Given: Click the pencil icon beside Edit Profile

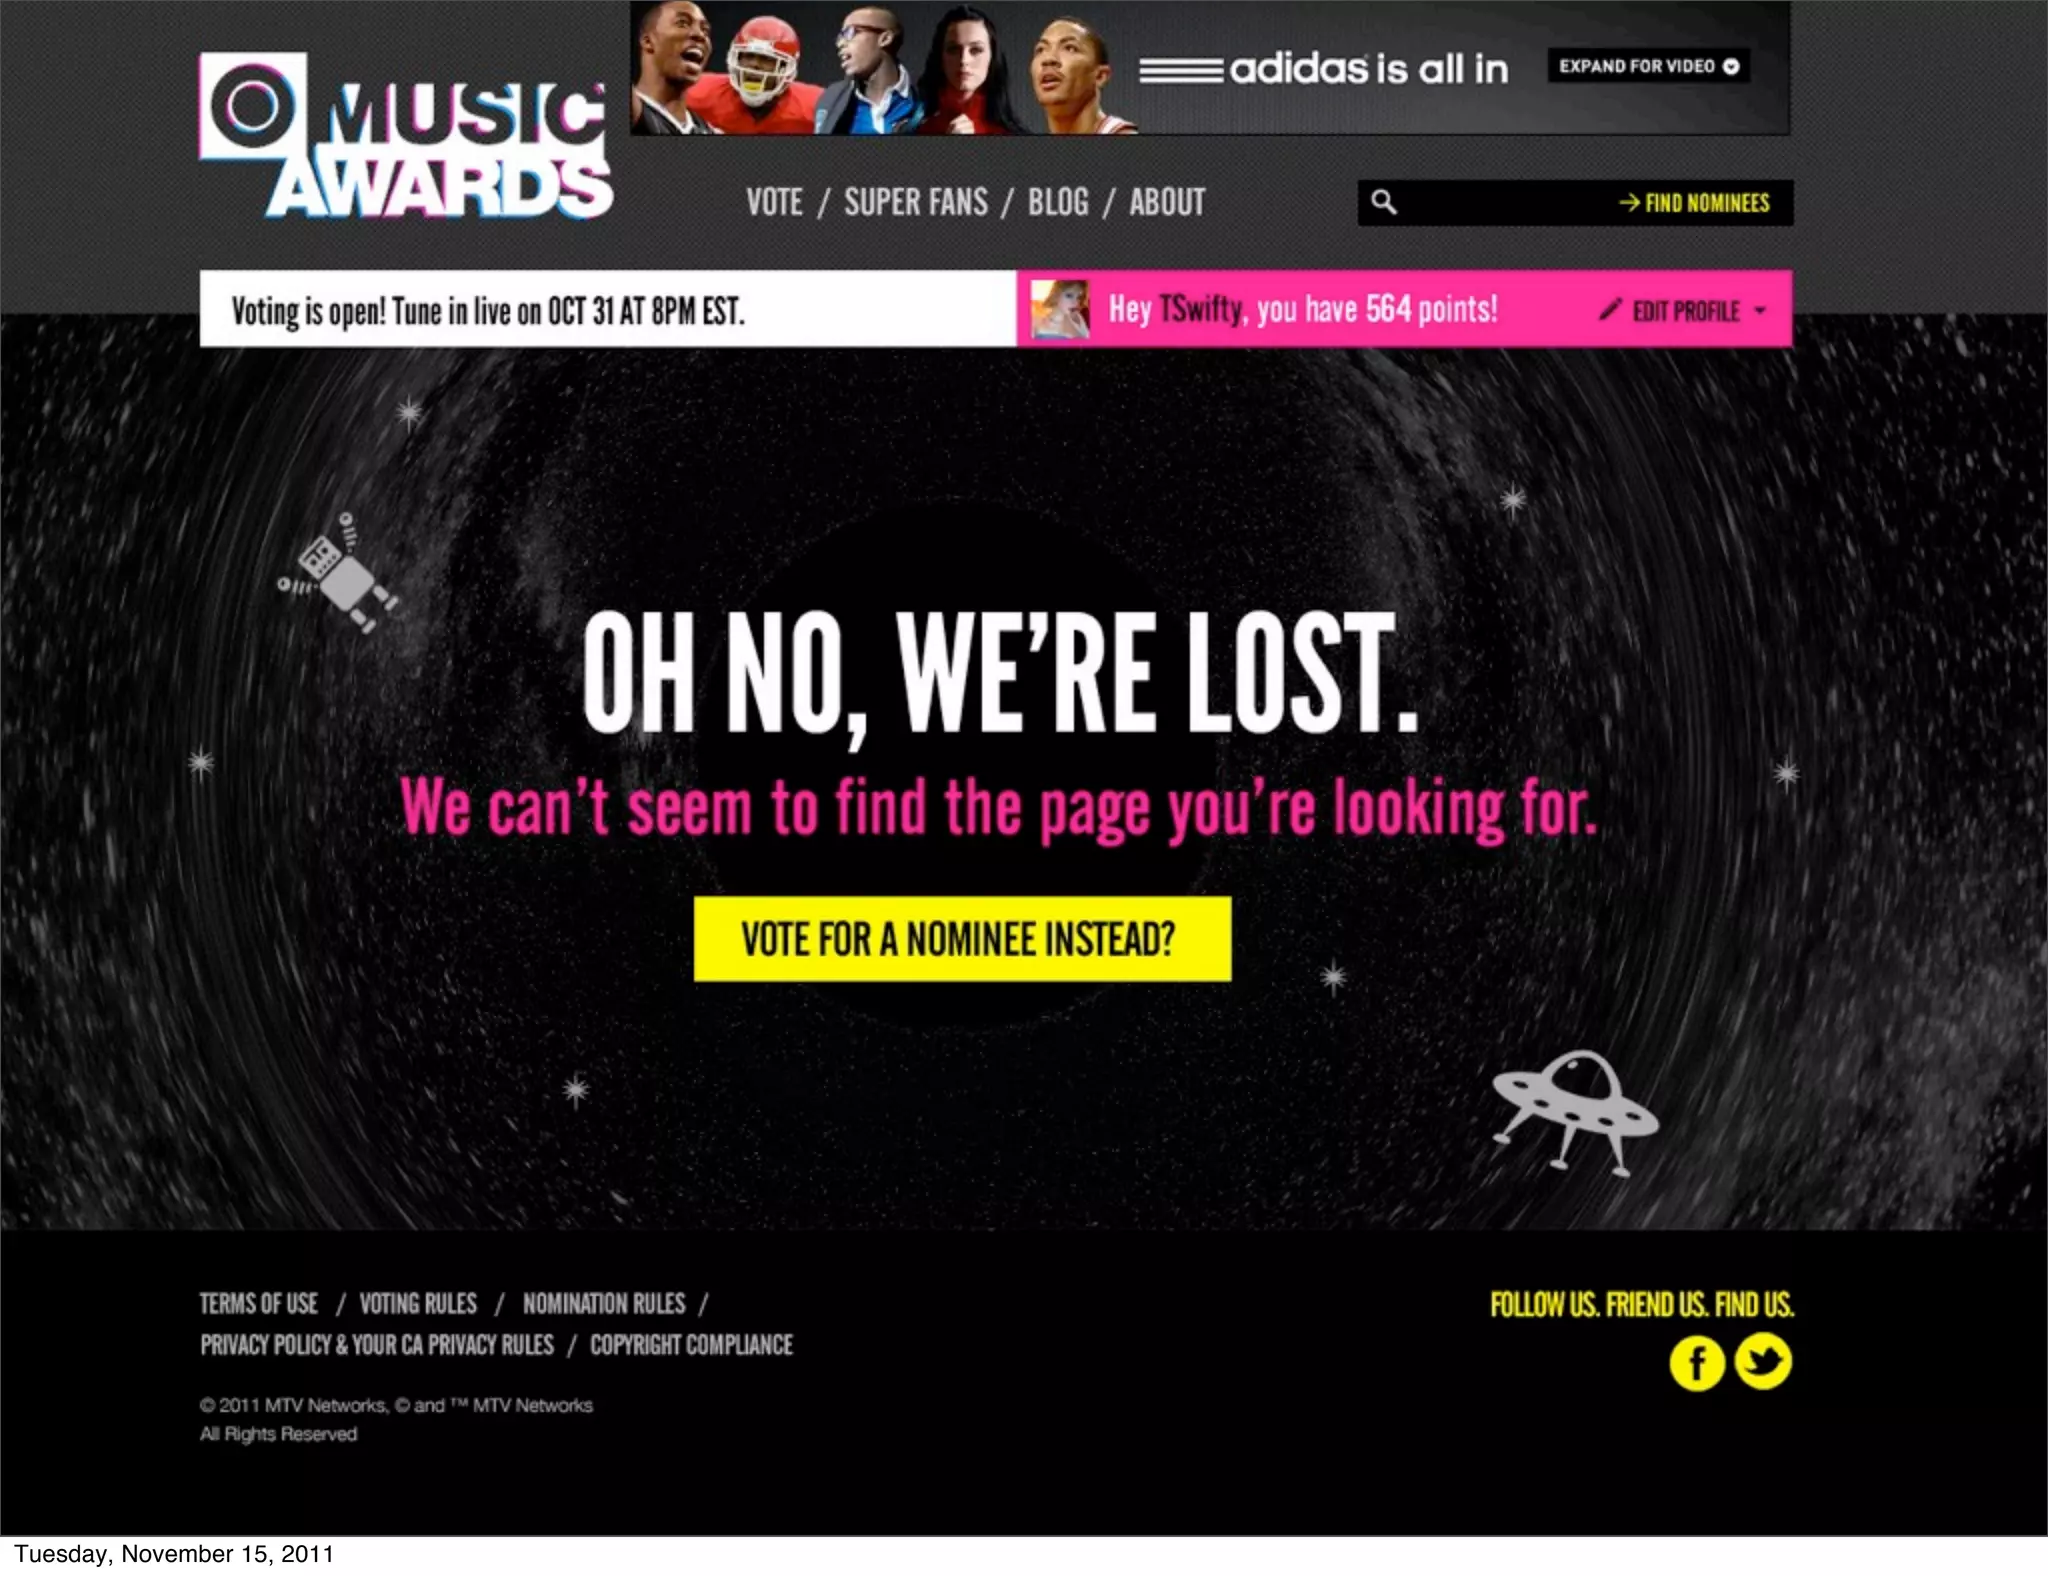Looking at the screenshot, I should [x=1609, y=309].
